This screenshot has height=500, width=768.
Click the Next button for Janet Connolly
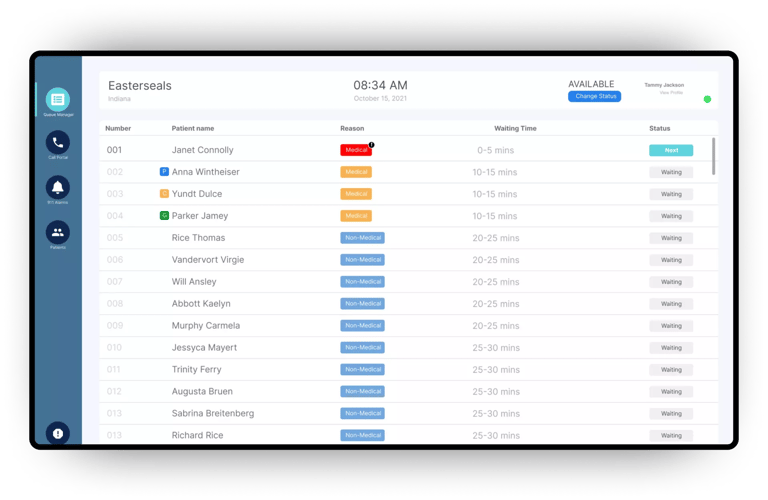(x=671, y=150)
